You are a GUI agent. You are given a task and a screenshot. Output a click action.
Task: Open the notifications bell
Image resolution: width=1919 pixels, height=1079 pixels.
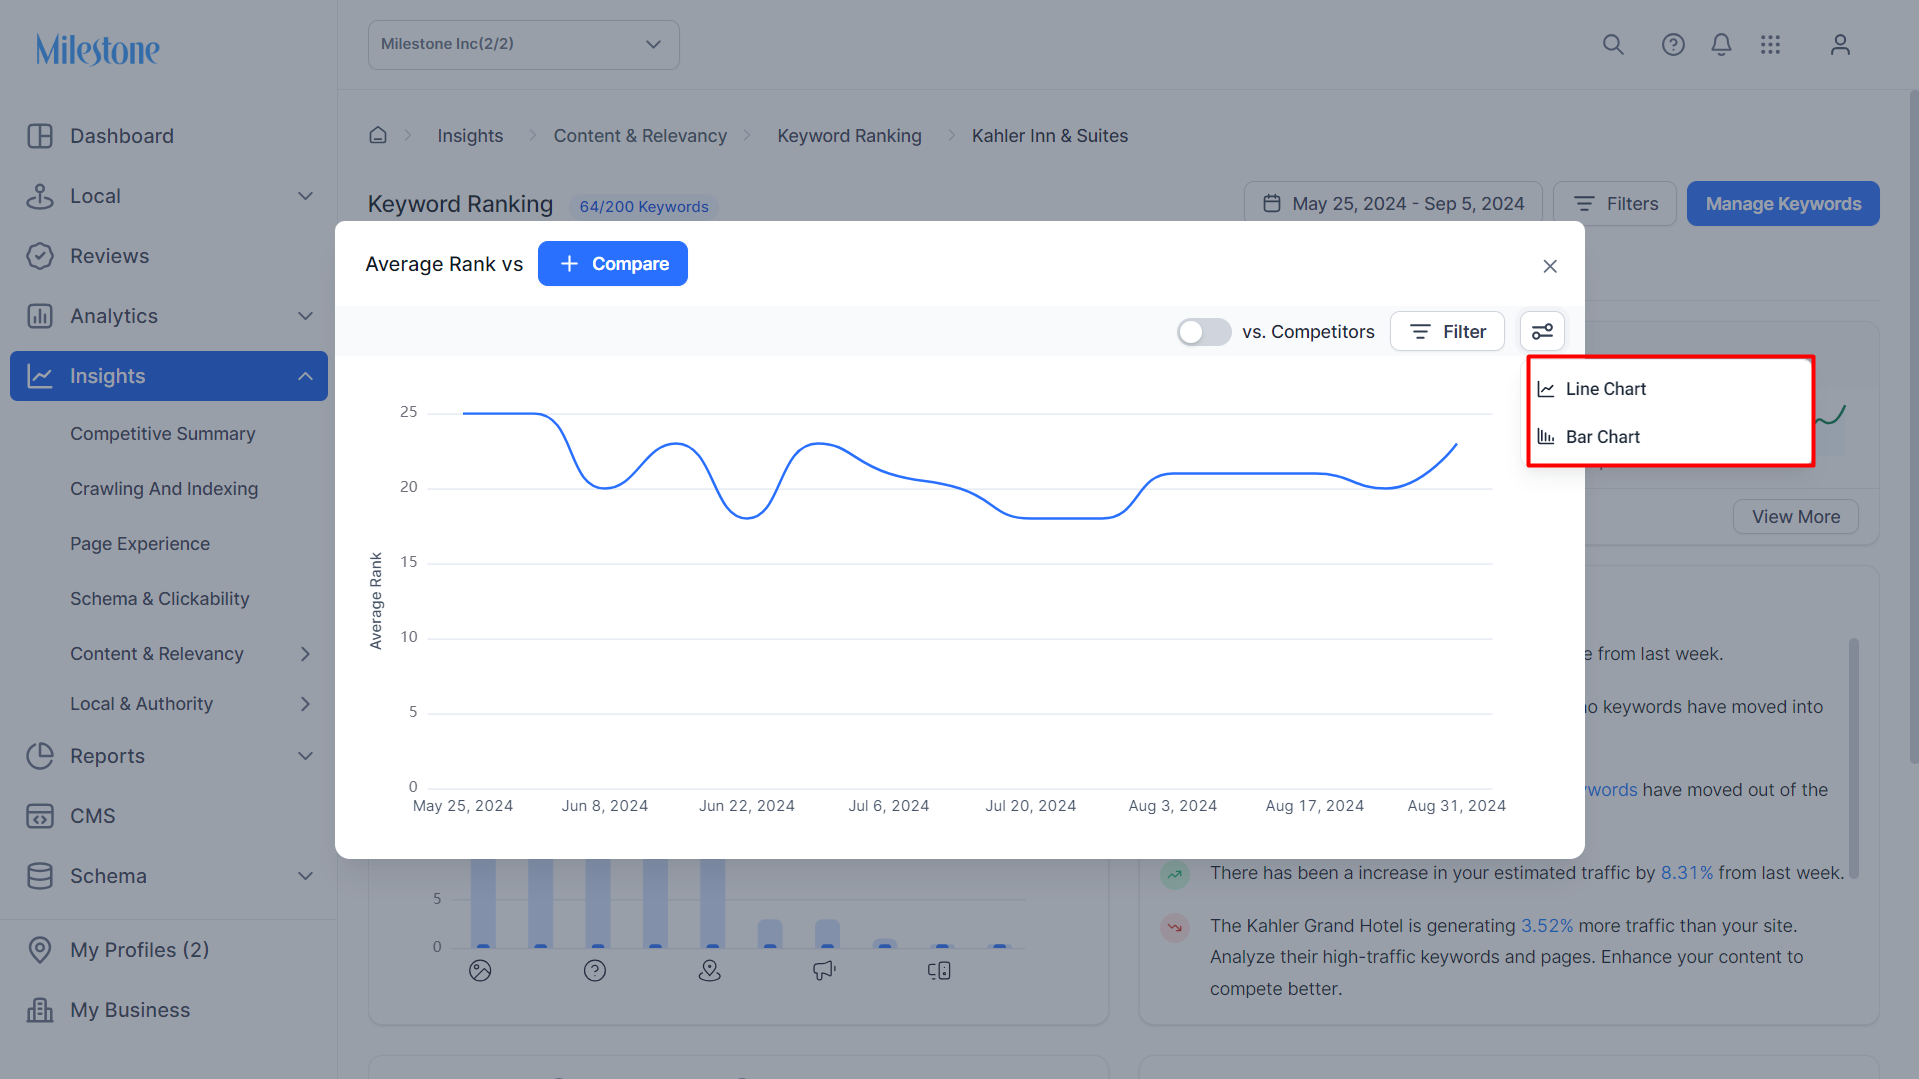click(x=1721, y=45)
